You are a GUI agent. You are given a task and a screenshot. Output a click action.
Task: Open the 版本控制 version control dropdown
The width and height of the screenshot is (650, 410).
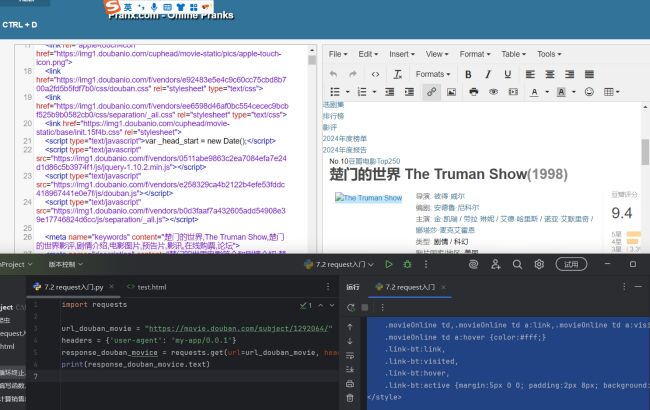click(x=65, y=264)
